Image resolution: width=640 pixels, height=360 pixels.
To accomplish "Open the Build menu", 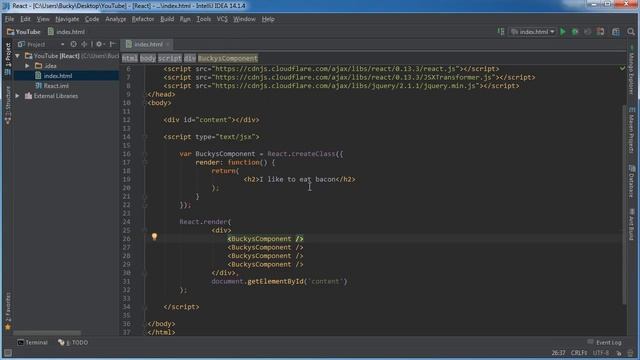I will tap(167, 19).
